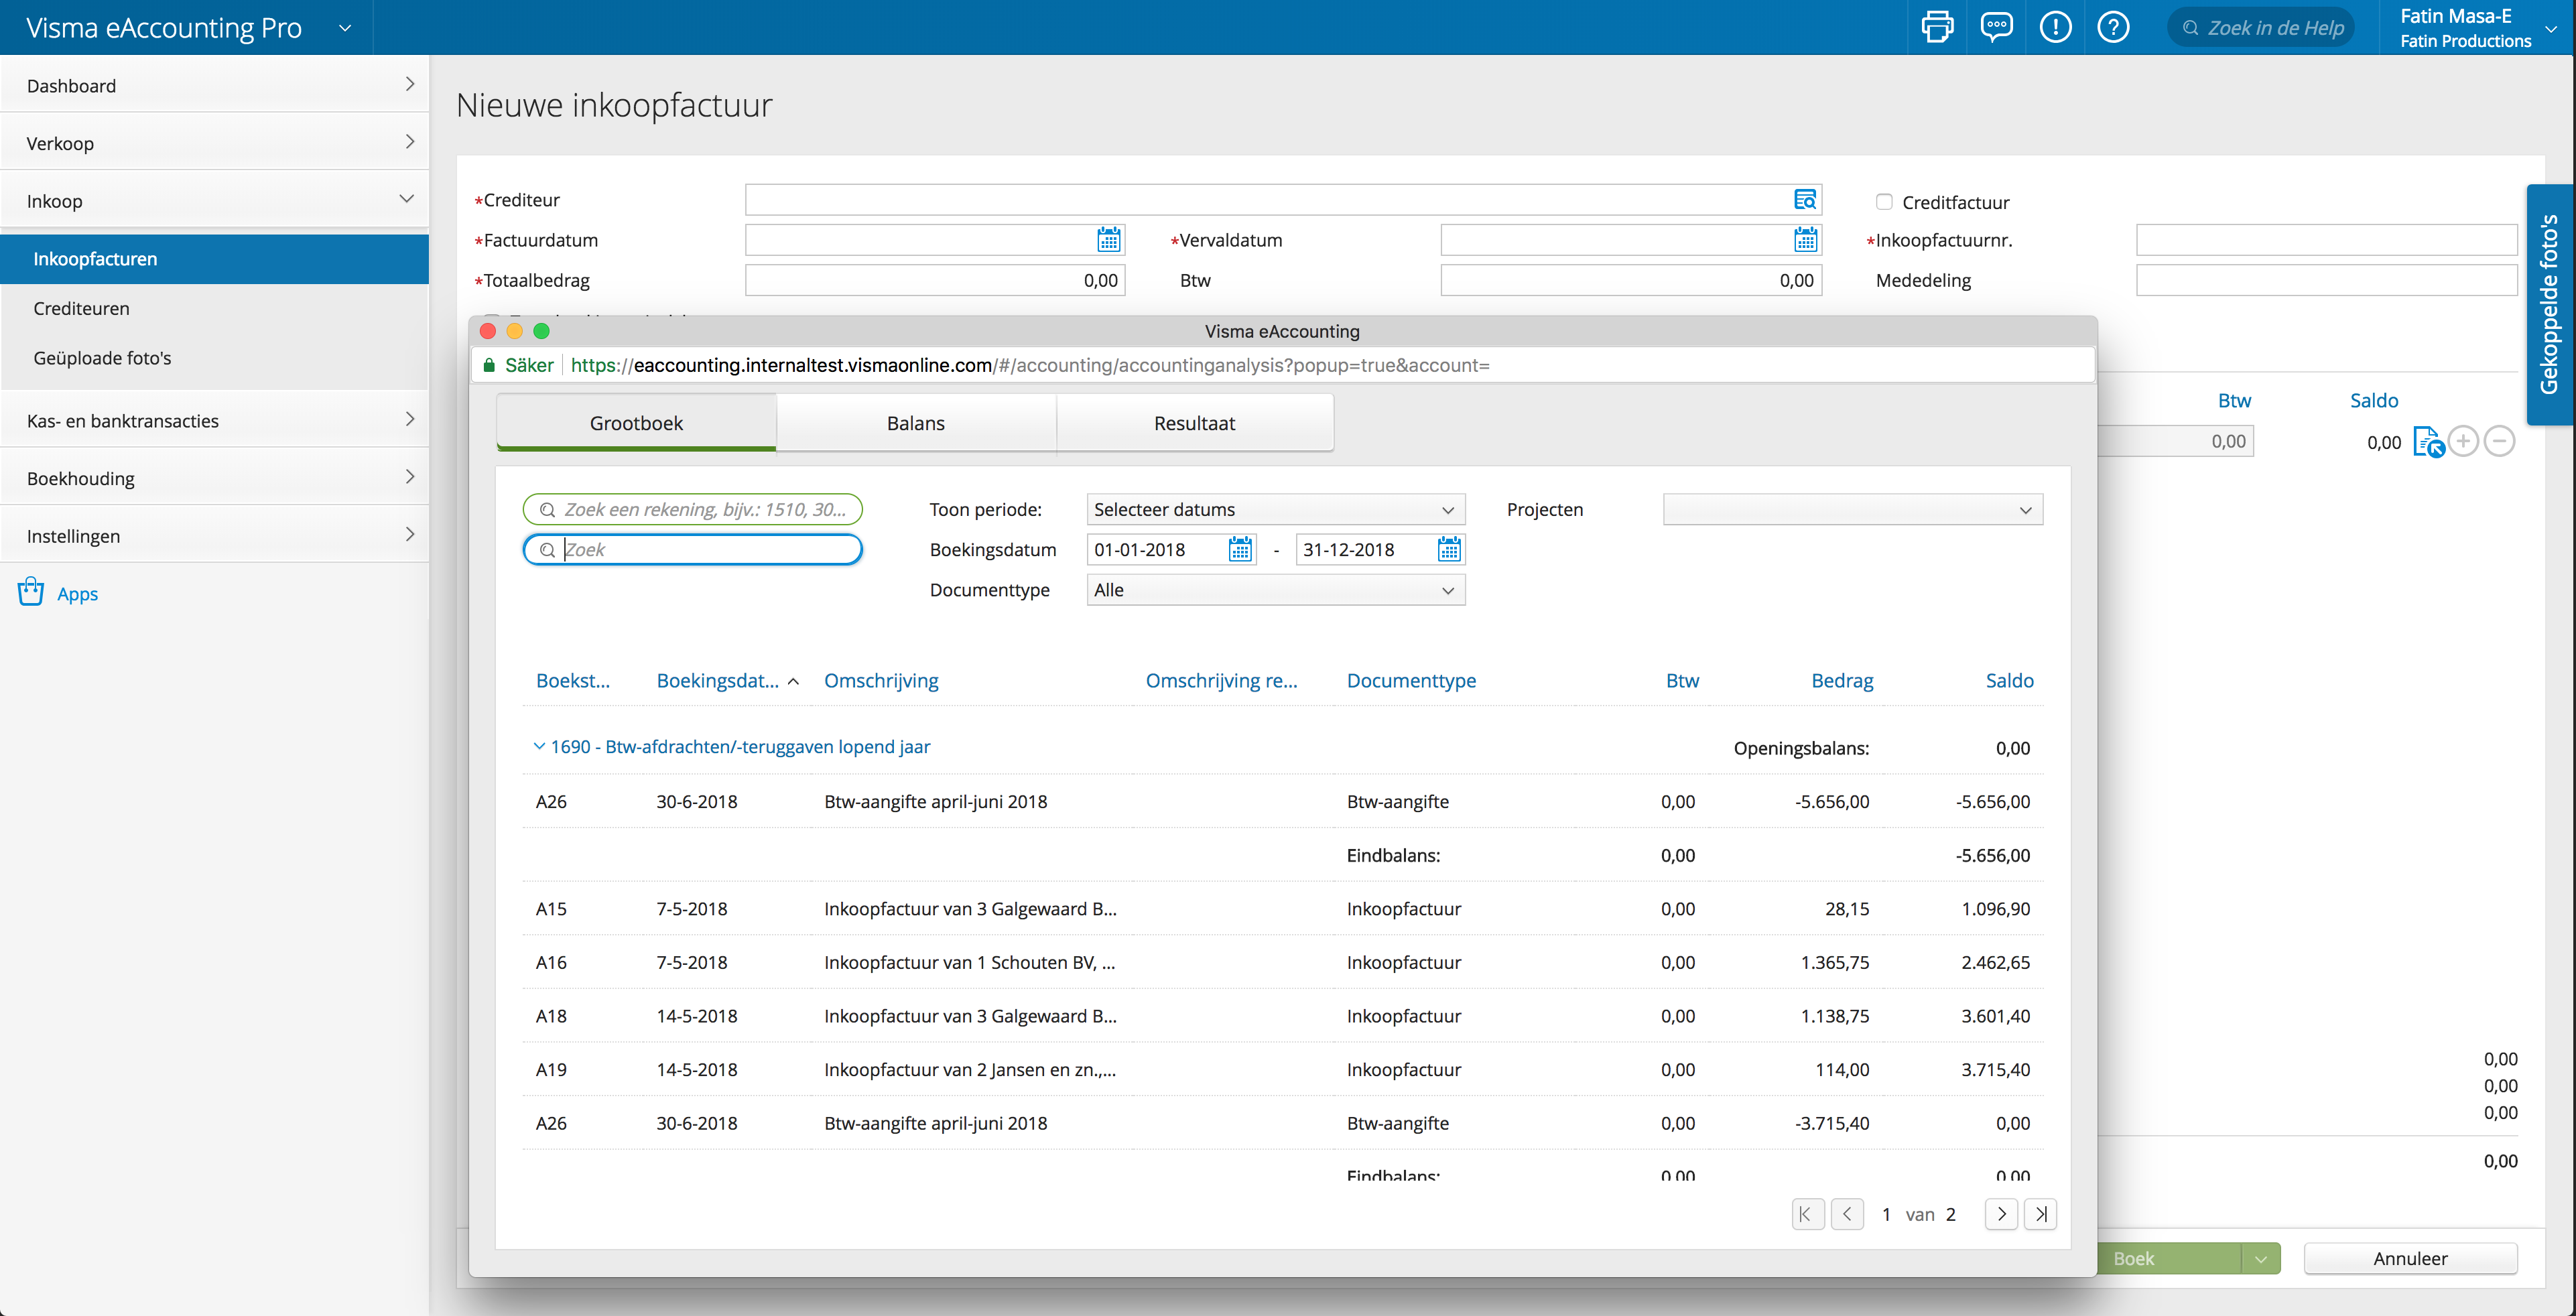The image size is (2576, 1316).
Task: Click the A16 Inkoopfactuur Schouten BV row
Action: coord(1282,962)
